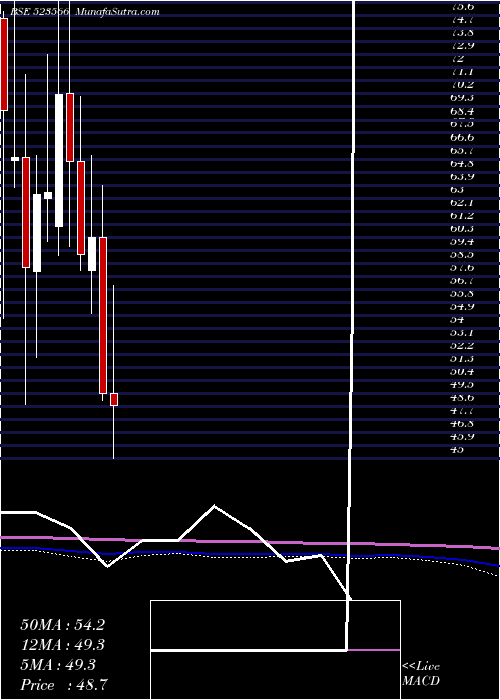Screen dimensions: 500x700
Task: Click the MunafaSutra.com watermark title text
Action: coord(117,12)
